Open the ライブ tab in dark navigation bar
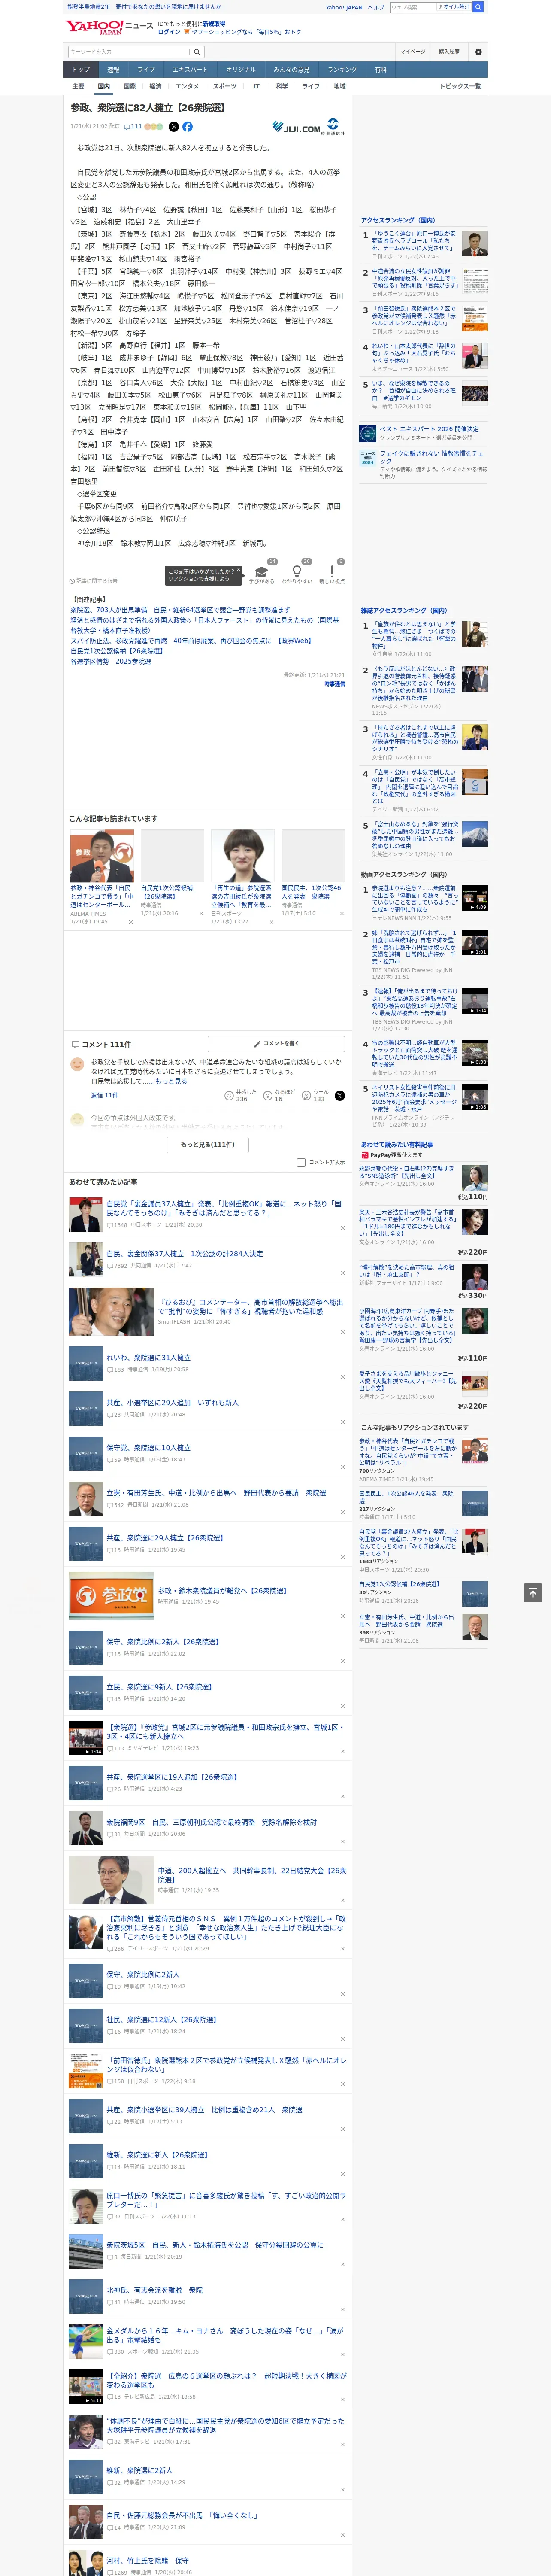This screenshot has width=551, height=2576. coord(146,70)
